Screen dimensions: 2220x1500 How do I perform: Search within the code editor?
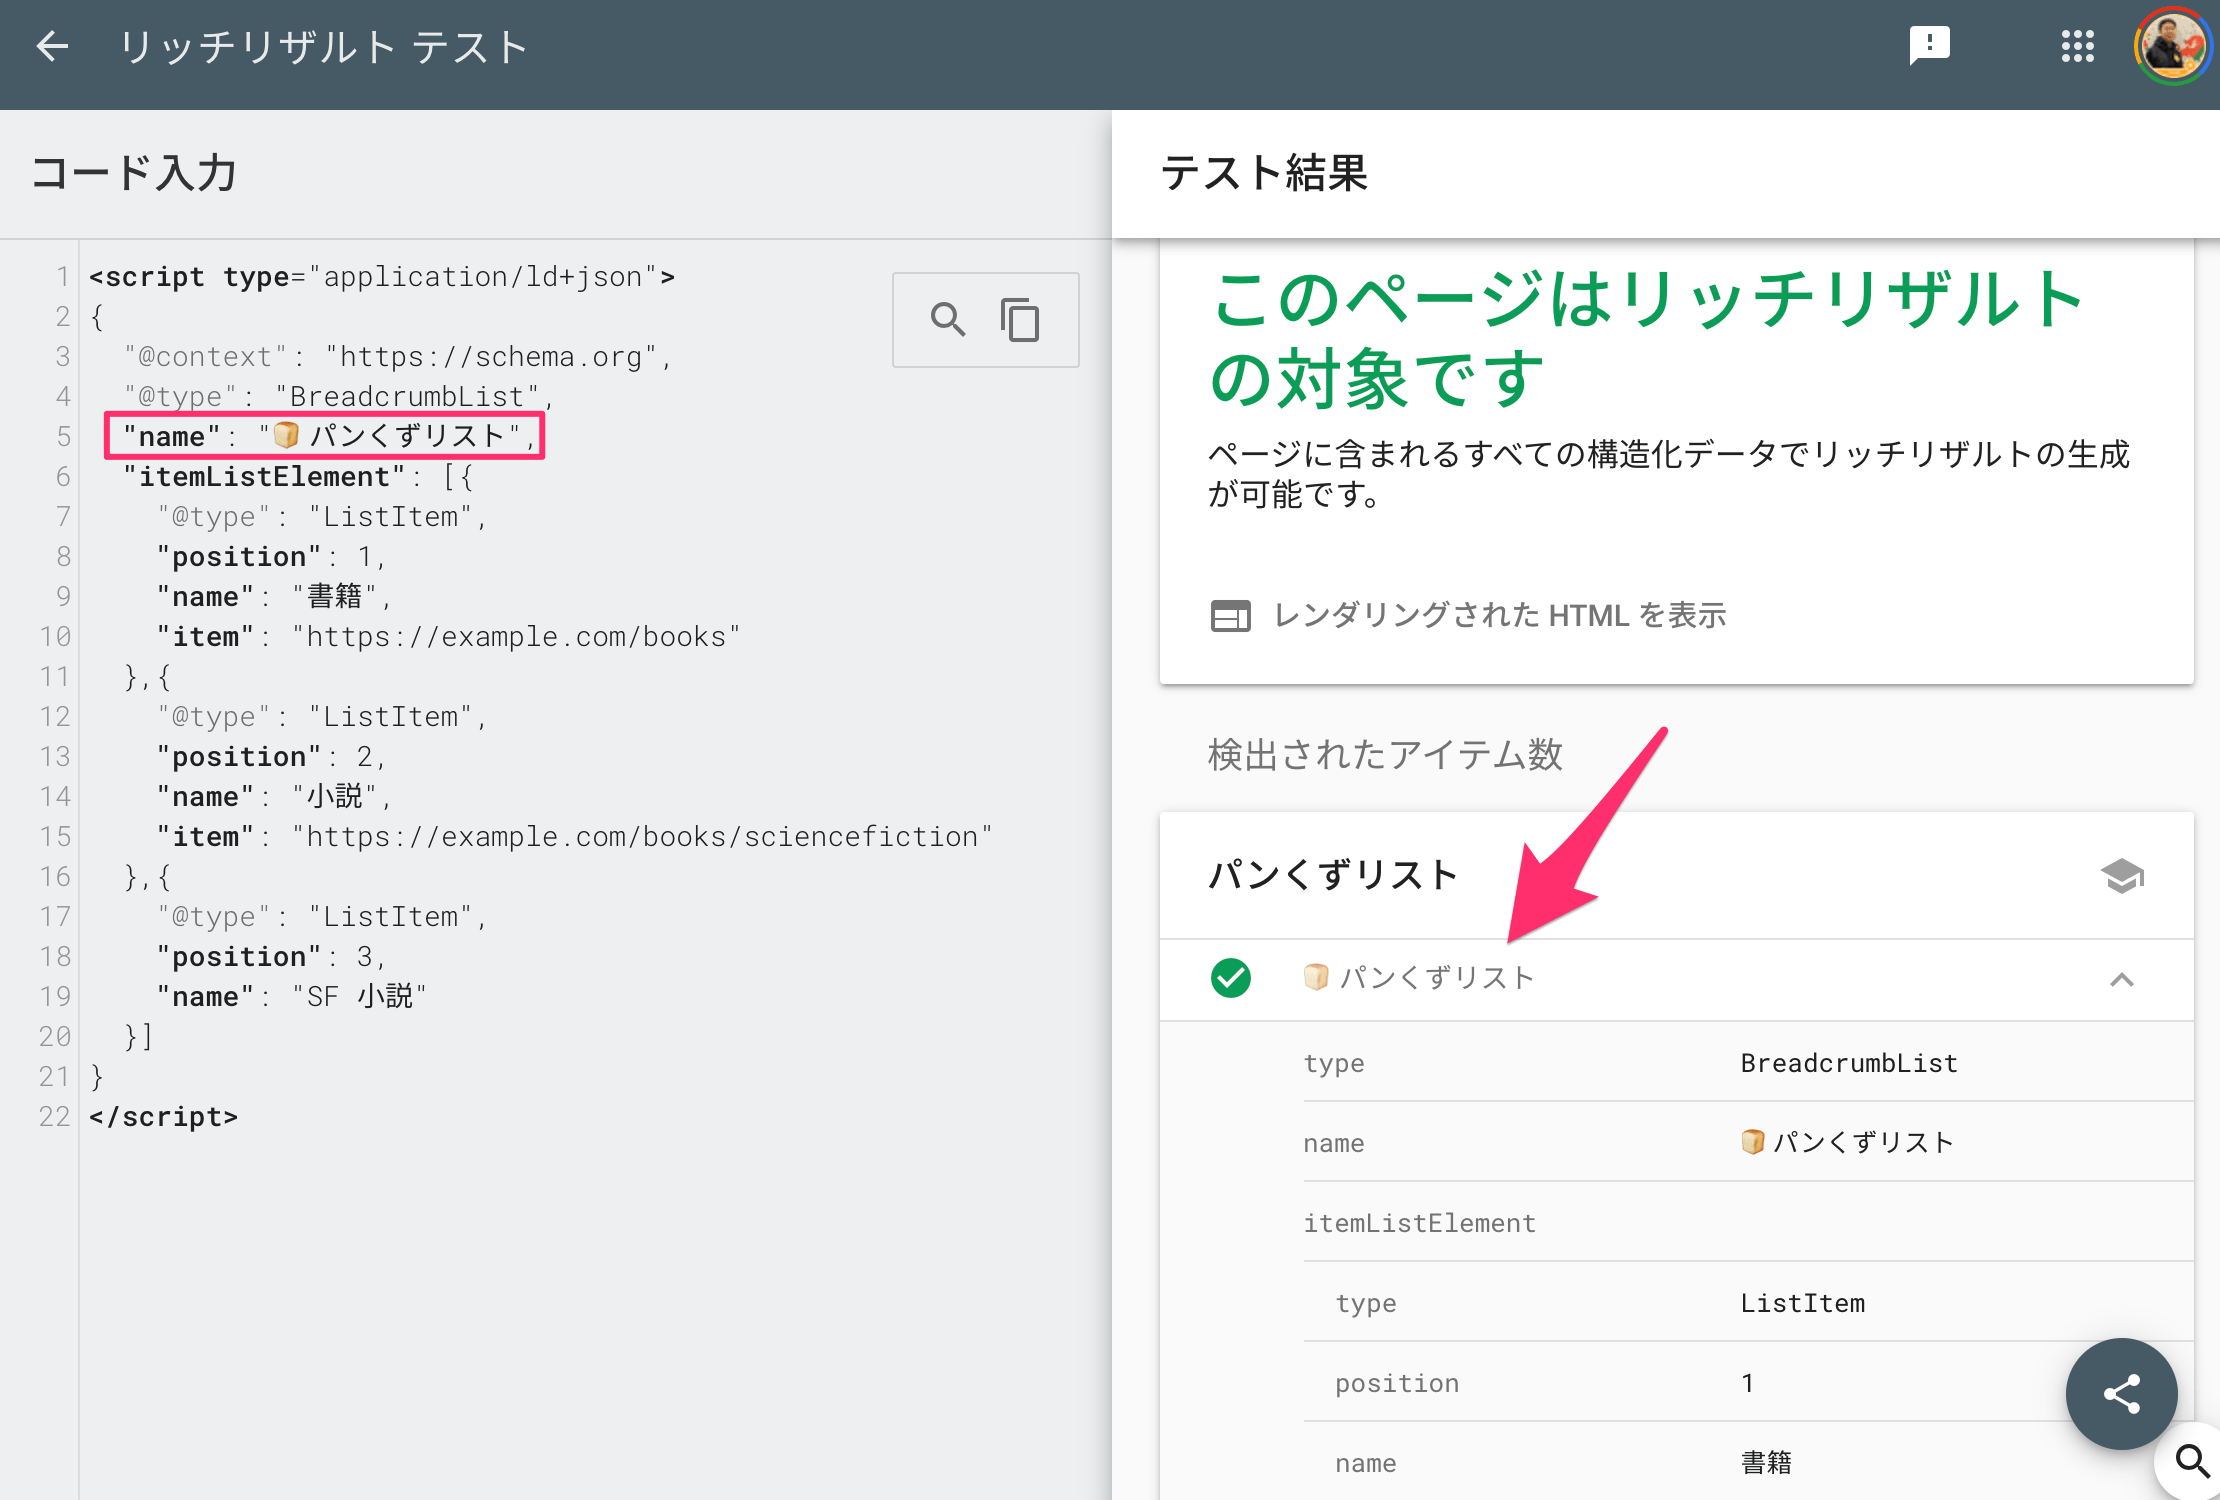[x=947, y=320]
